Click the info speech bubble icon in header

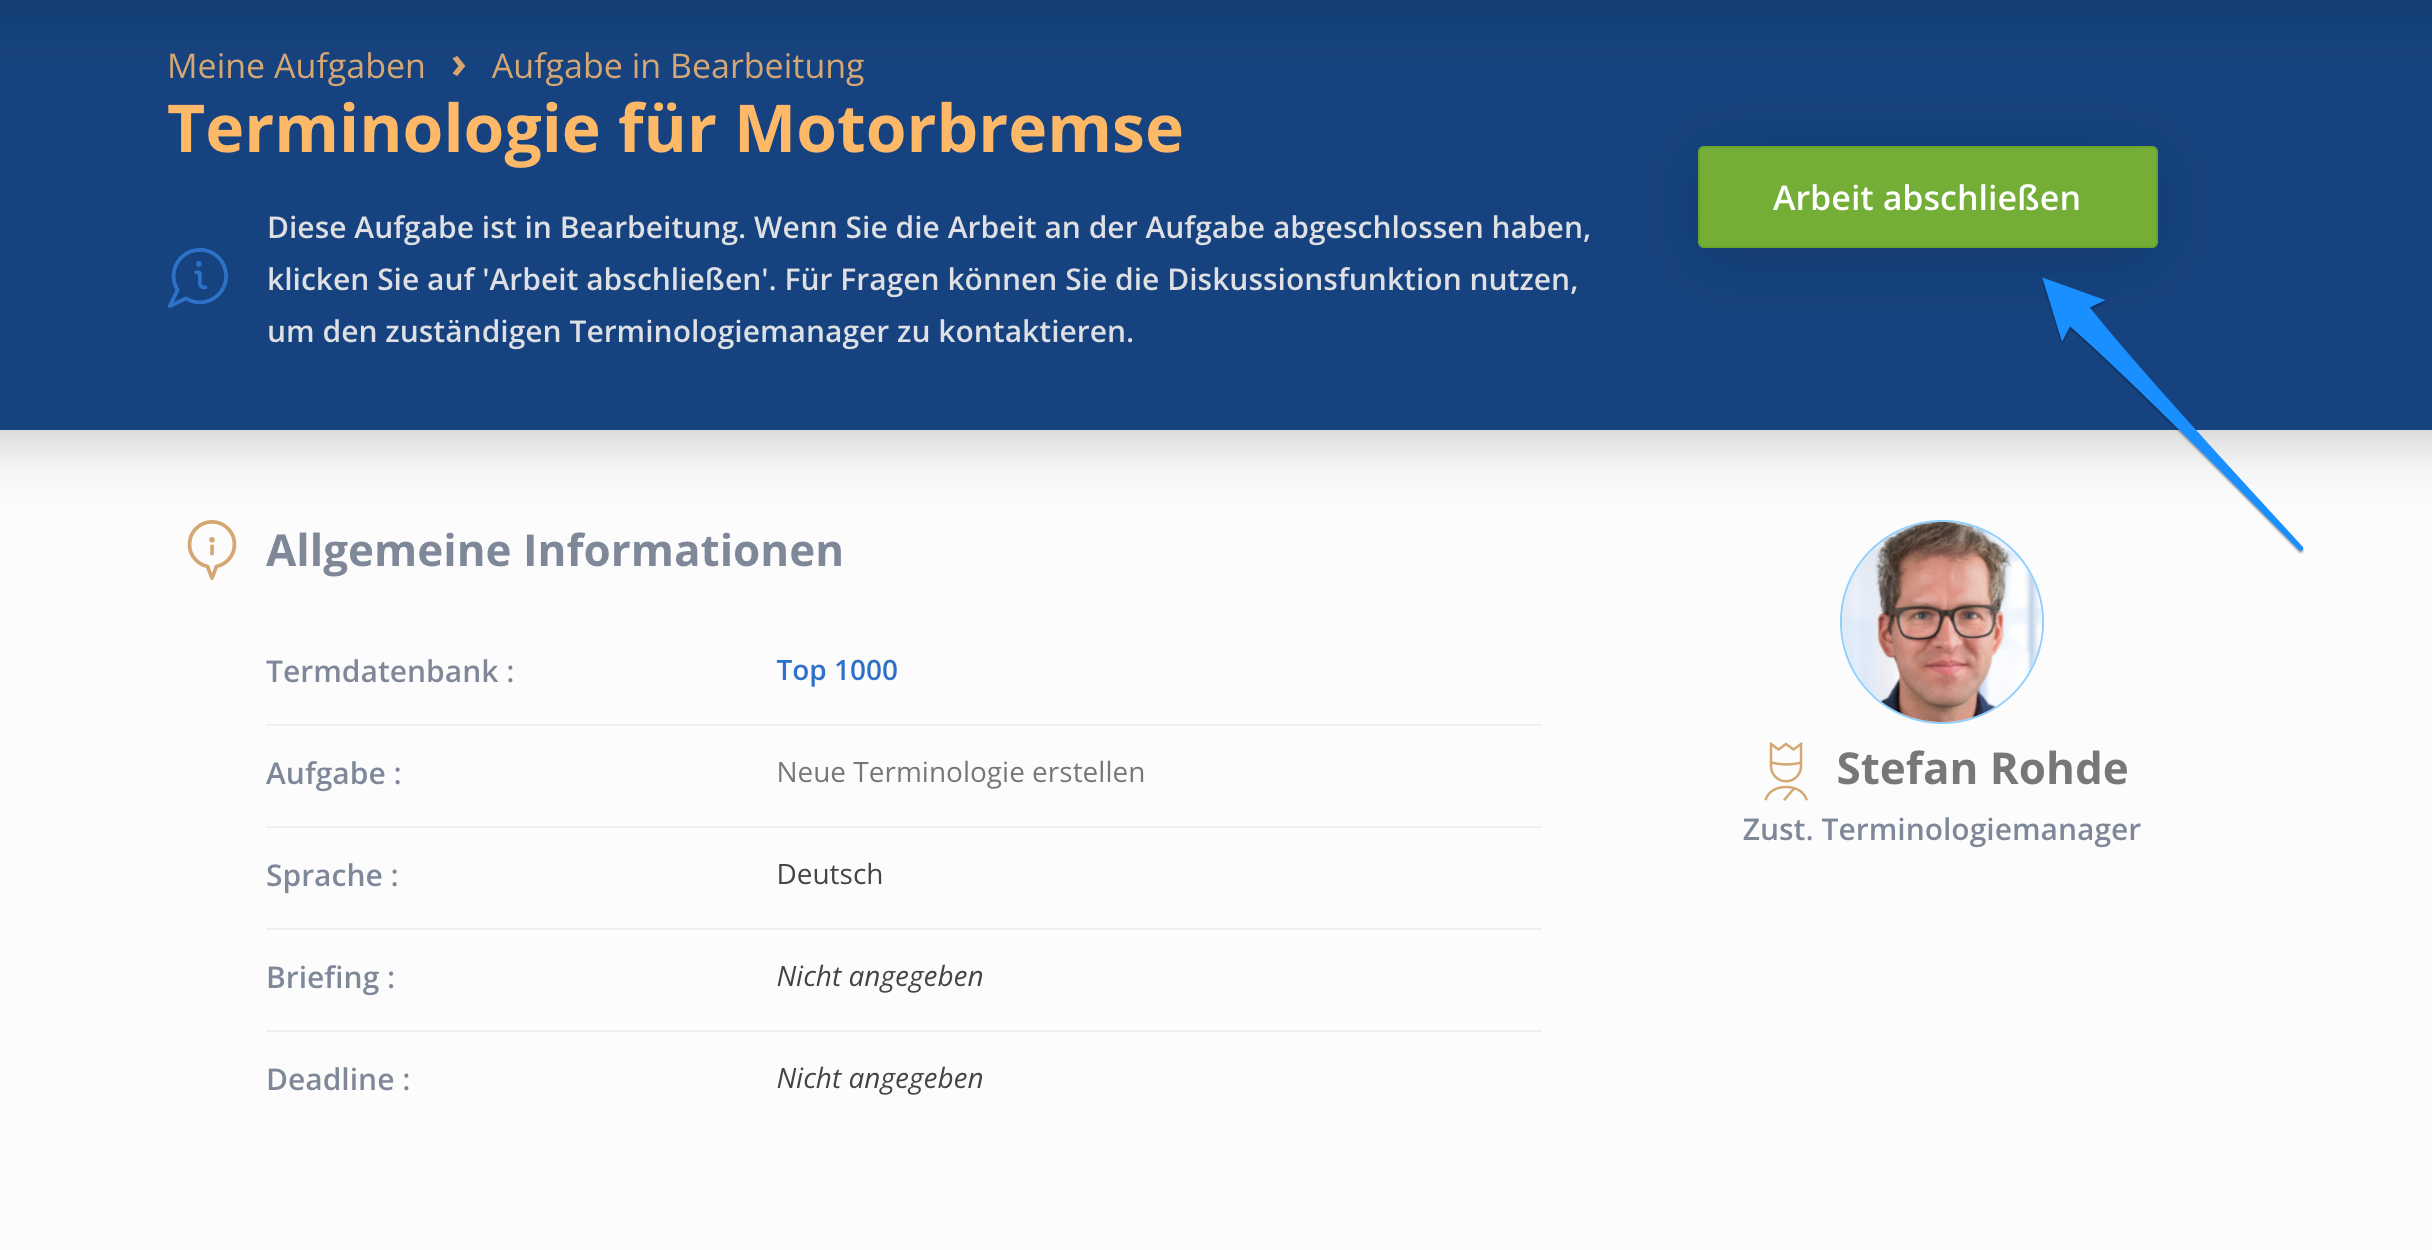pyautogui.click(x=198, y=277)
